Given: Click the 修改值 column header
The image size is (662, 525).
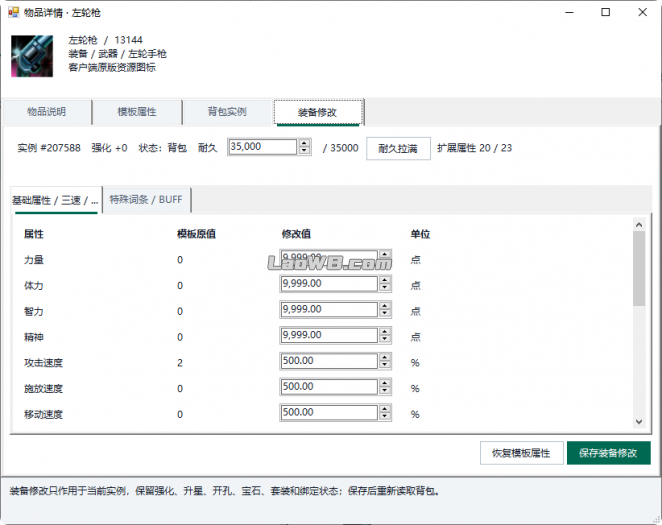Looking at the screenshot, I should (x=296, y=234).
